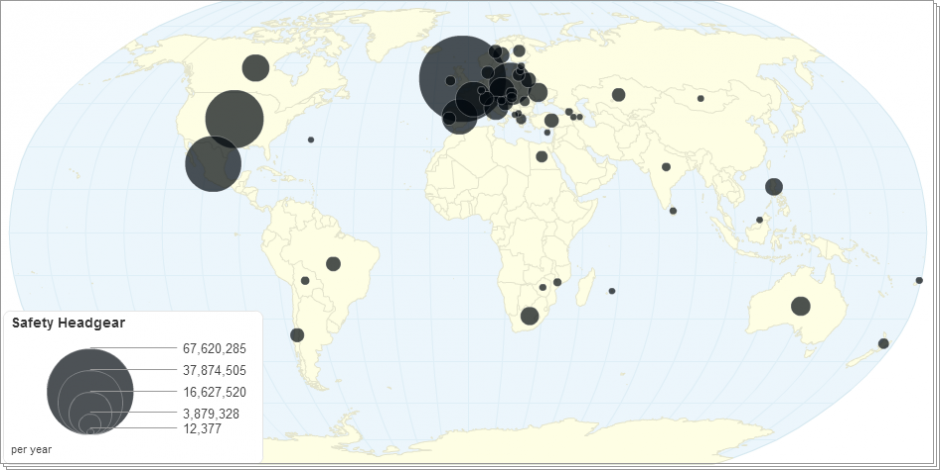Image resolution: width=940 pixels, height=470 pixels.
Task: Select the bubble over Canada
Action: [256, 68]
